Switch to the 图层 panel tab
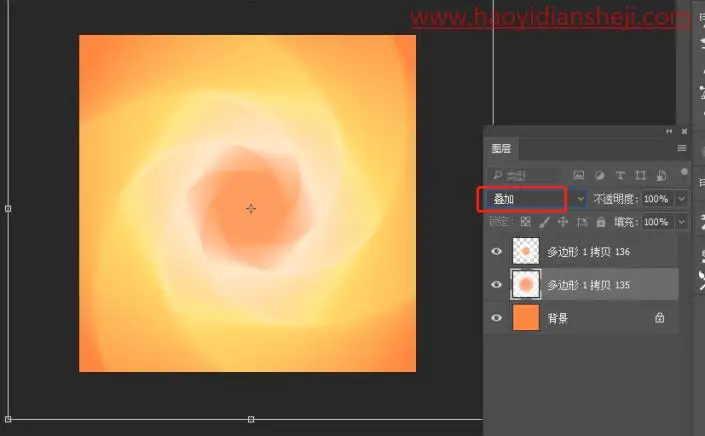Screen dimensions: 705x436 click(501, 148)
